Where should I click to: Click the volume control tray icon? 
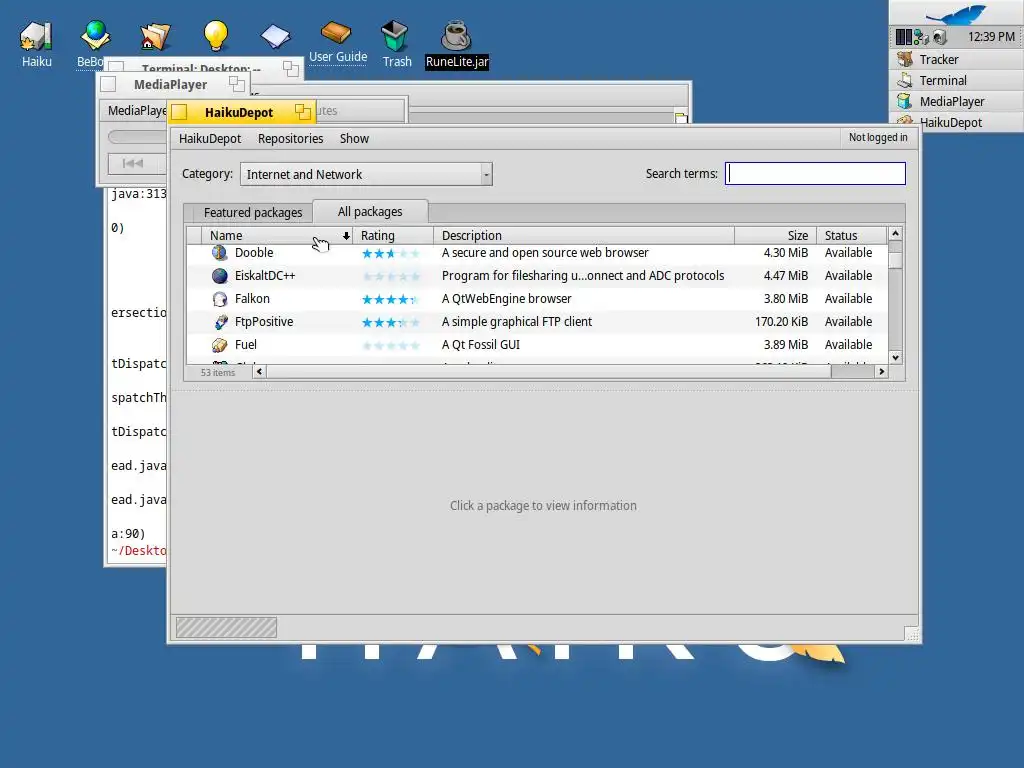click(x=940, y=37)
